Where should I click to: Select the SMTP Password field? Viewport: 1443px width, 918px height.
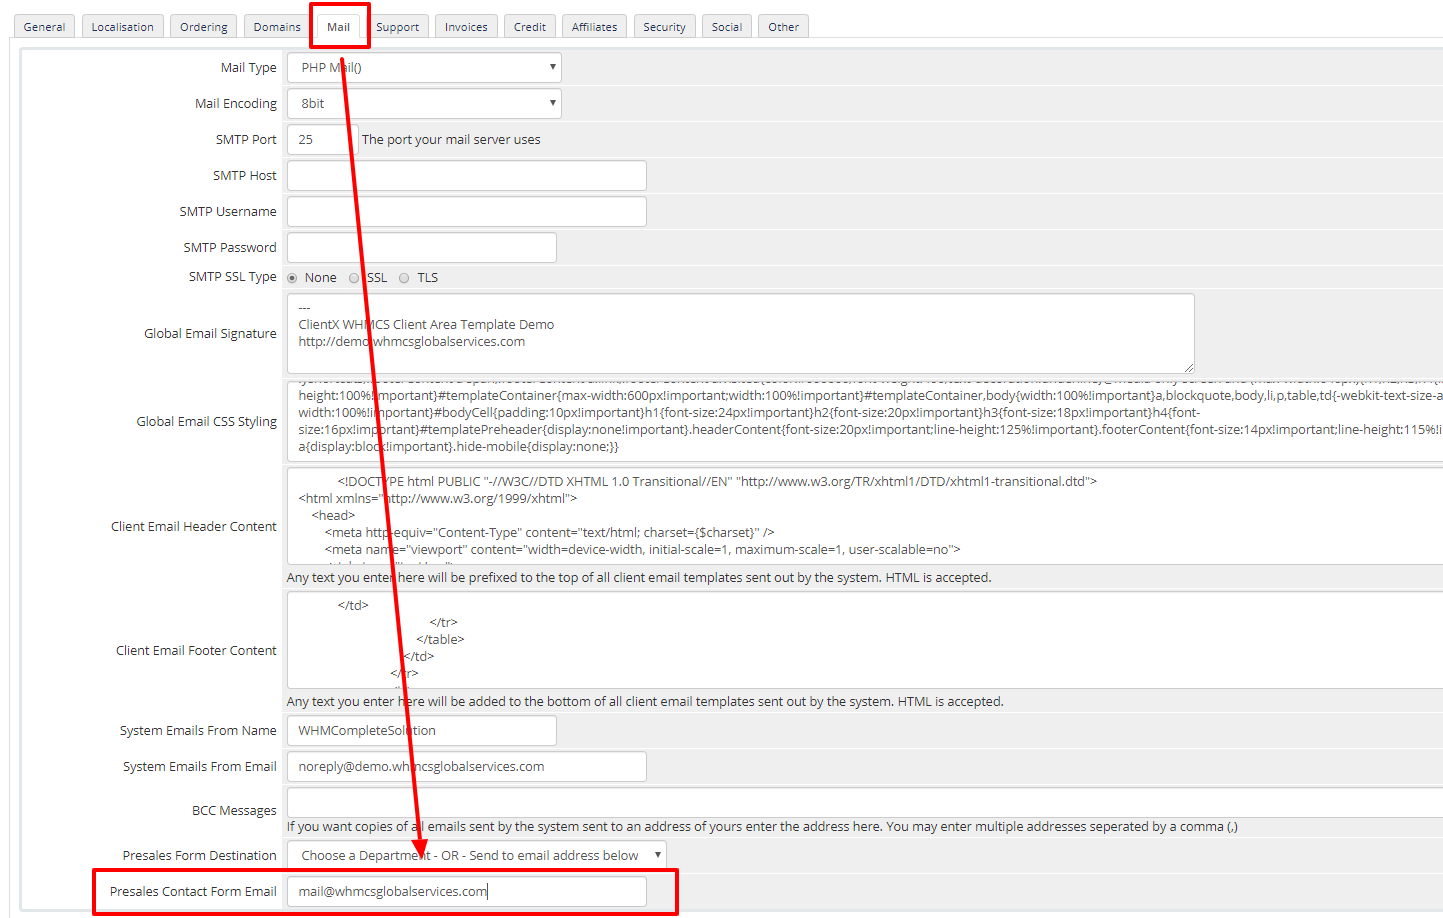point(421,248)
